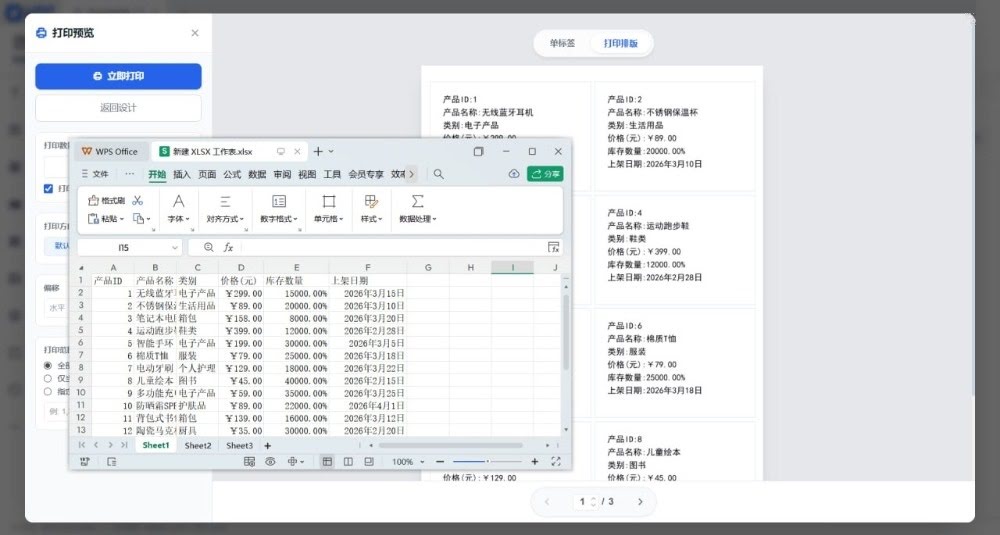This screenshot has height=535, width=1000.
Task: Switch to the 插入 (Insert) ribbon tab
Action: click(x=182, y=174)
